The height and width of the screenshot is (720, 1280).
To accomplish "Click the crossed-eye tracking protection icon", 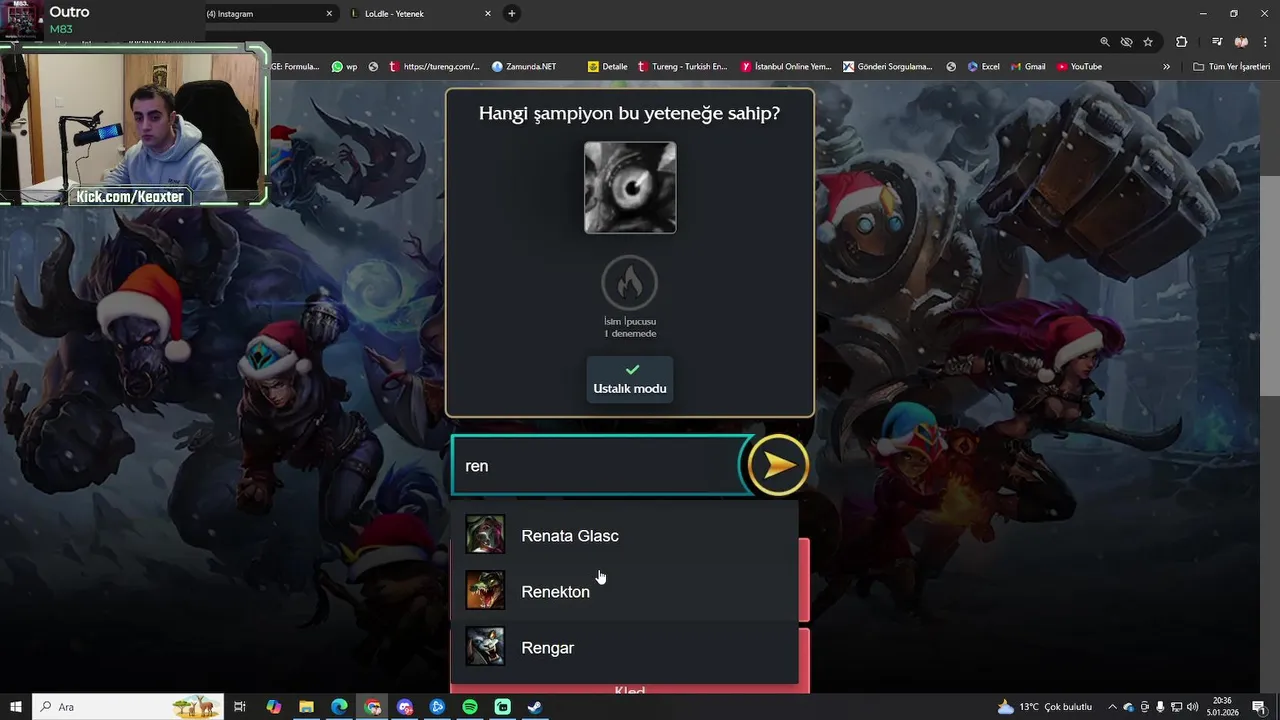I will pyautogui.click(x=1126, y=42).
